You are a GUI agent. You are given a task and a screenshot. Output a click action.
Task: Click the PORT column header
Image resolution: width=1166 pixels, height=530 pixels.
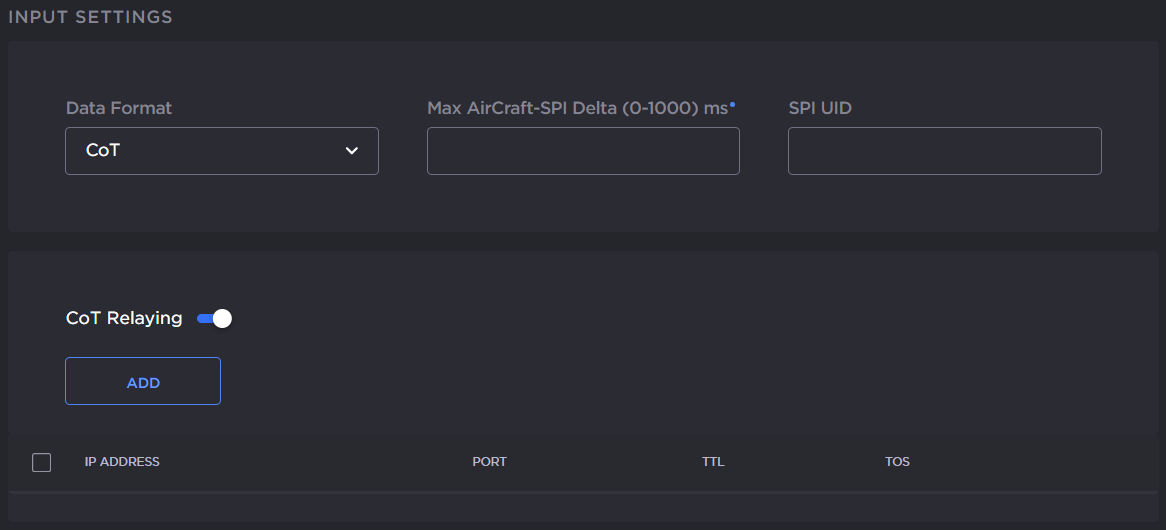489,462
